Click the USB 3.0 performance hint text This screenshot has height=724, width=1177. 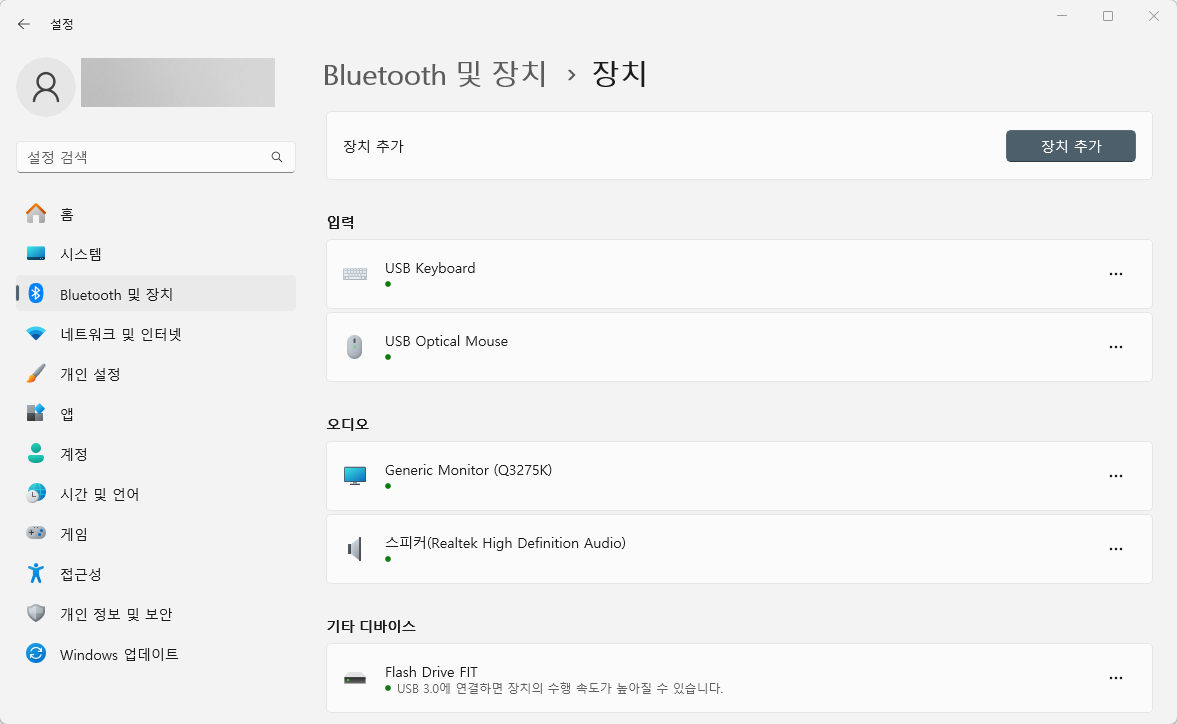(559, 688)
